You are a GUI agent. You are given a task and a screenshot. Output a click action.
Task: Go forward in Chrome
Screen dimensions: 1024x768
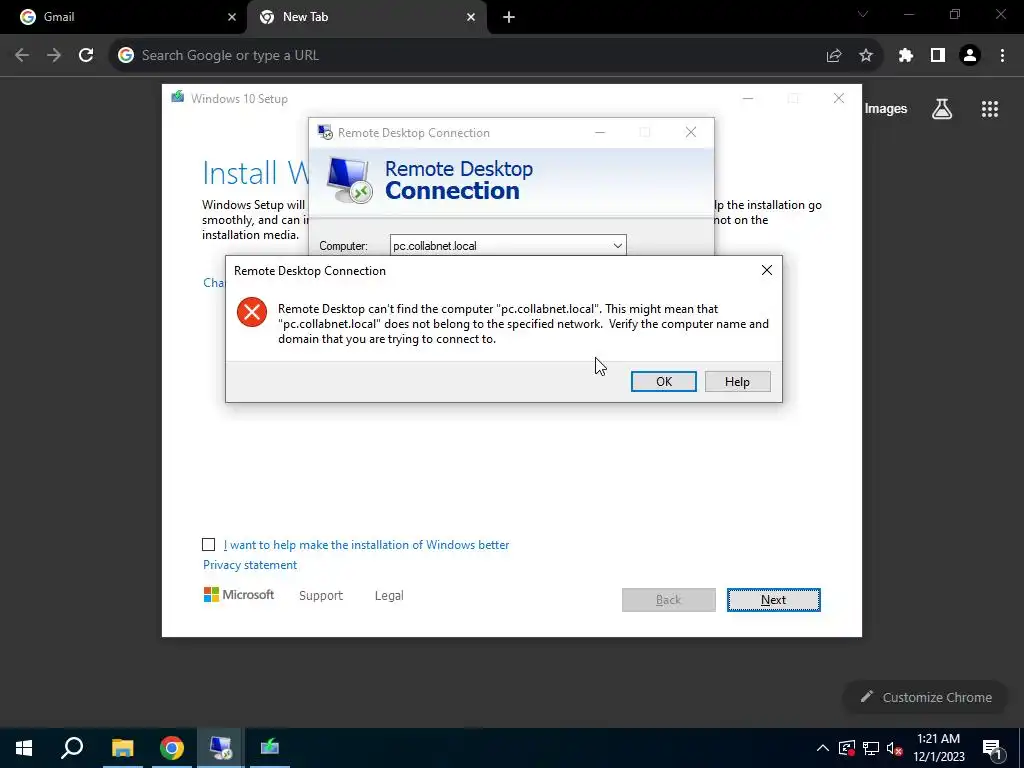coord(54,56)
